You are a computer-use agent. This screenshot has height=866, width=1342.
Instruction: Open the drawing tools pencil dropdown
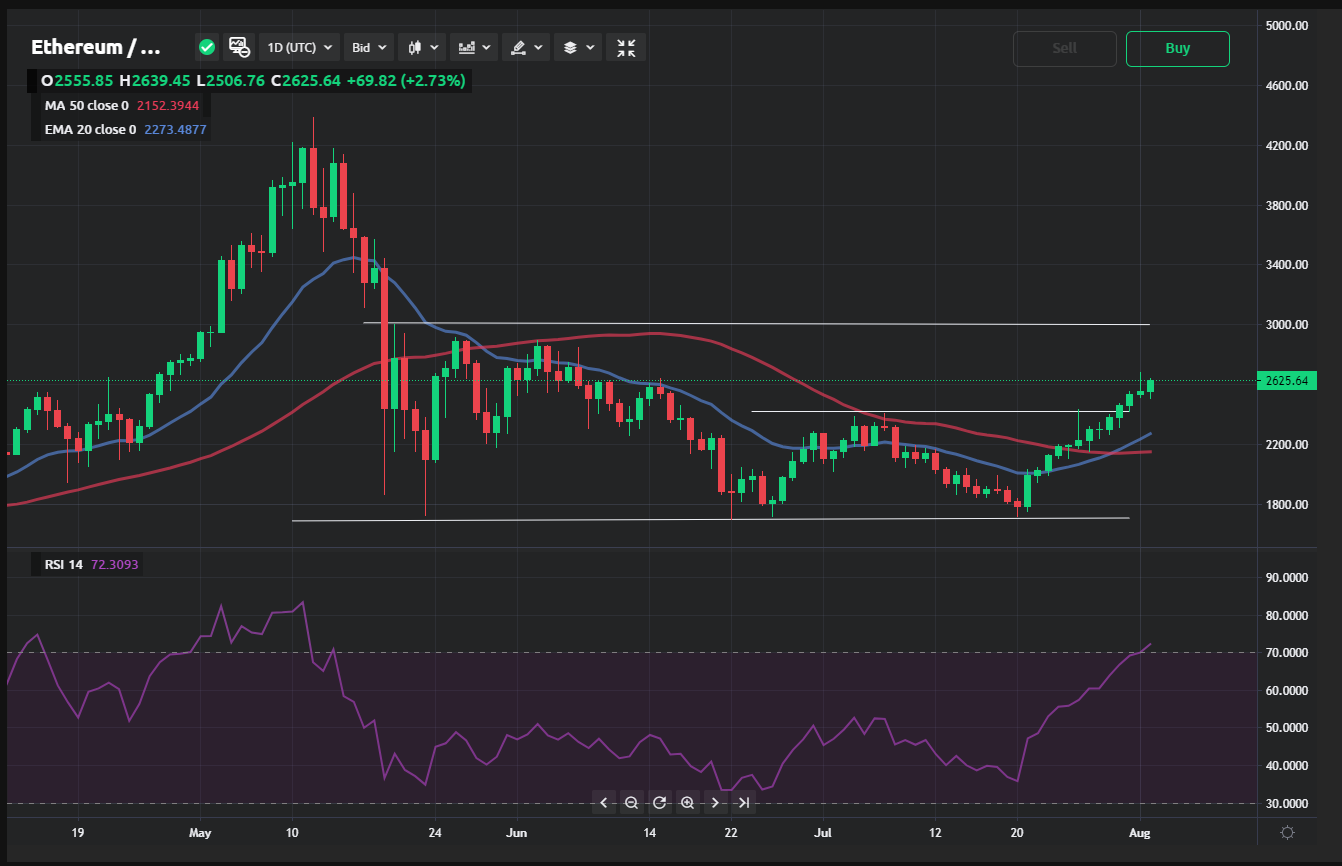click(x=526, y=47)
